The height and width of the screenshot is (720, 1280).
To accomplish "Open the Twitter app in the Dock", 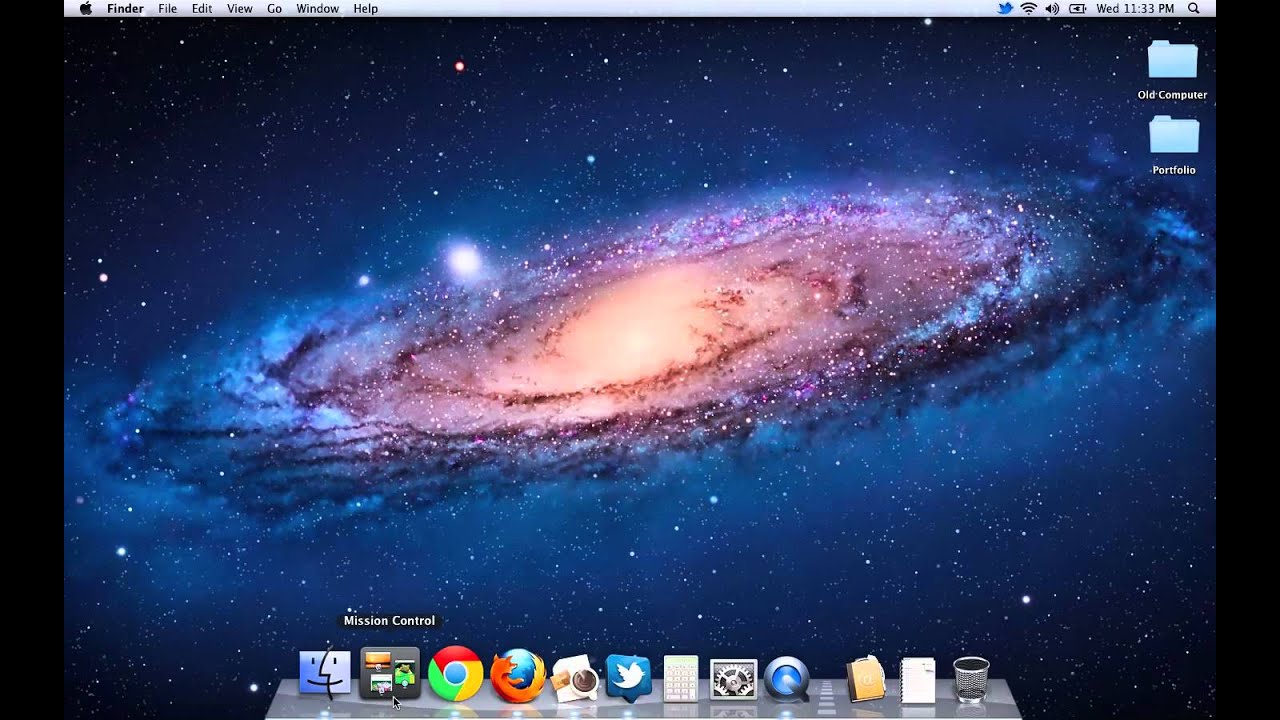I will tap(629, 677).
